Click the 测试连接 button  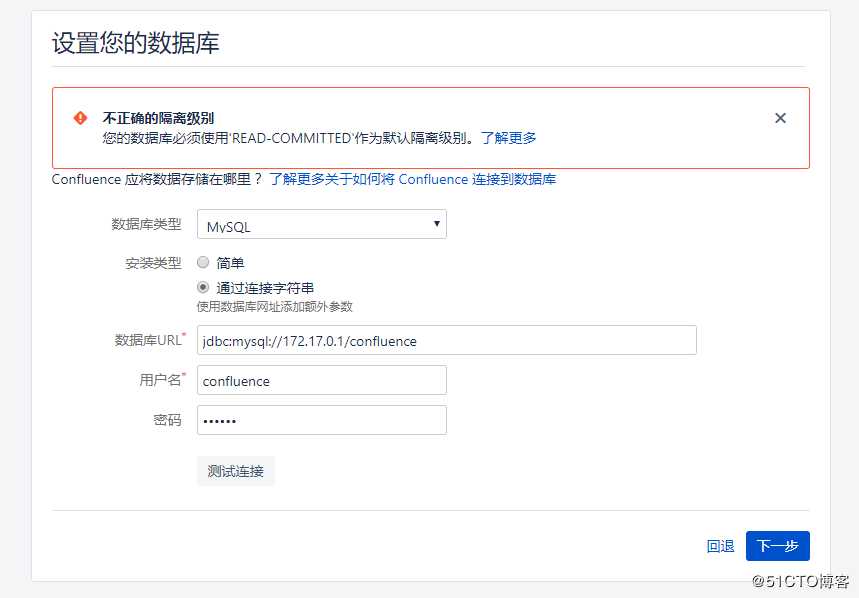236,471
